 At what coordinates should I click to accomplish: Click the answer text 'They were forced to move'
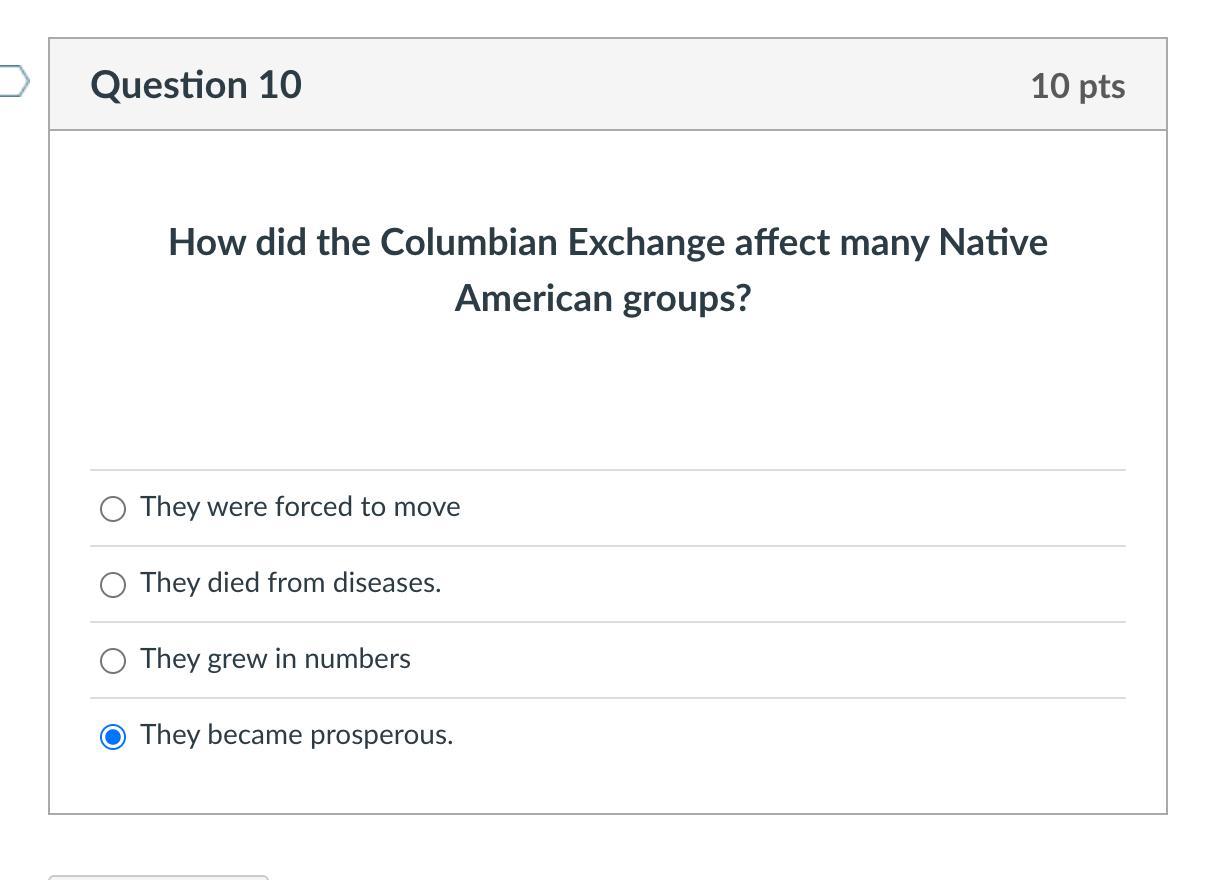coord(300,507)
